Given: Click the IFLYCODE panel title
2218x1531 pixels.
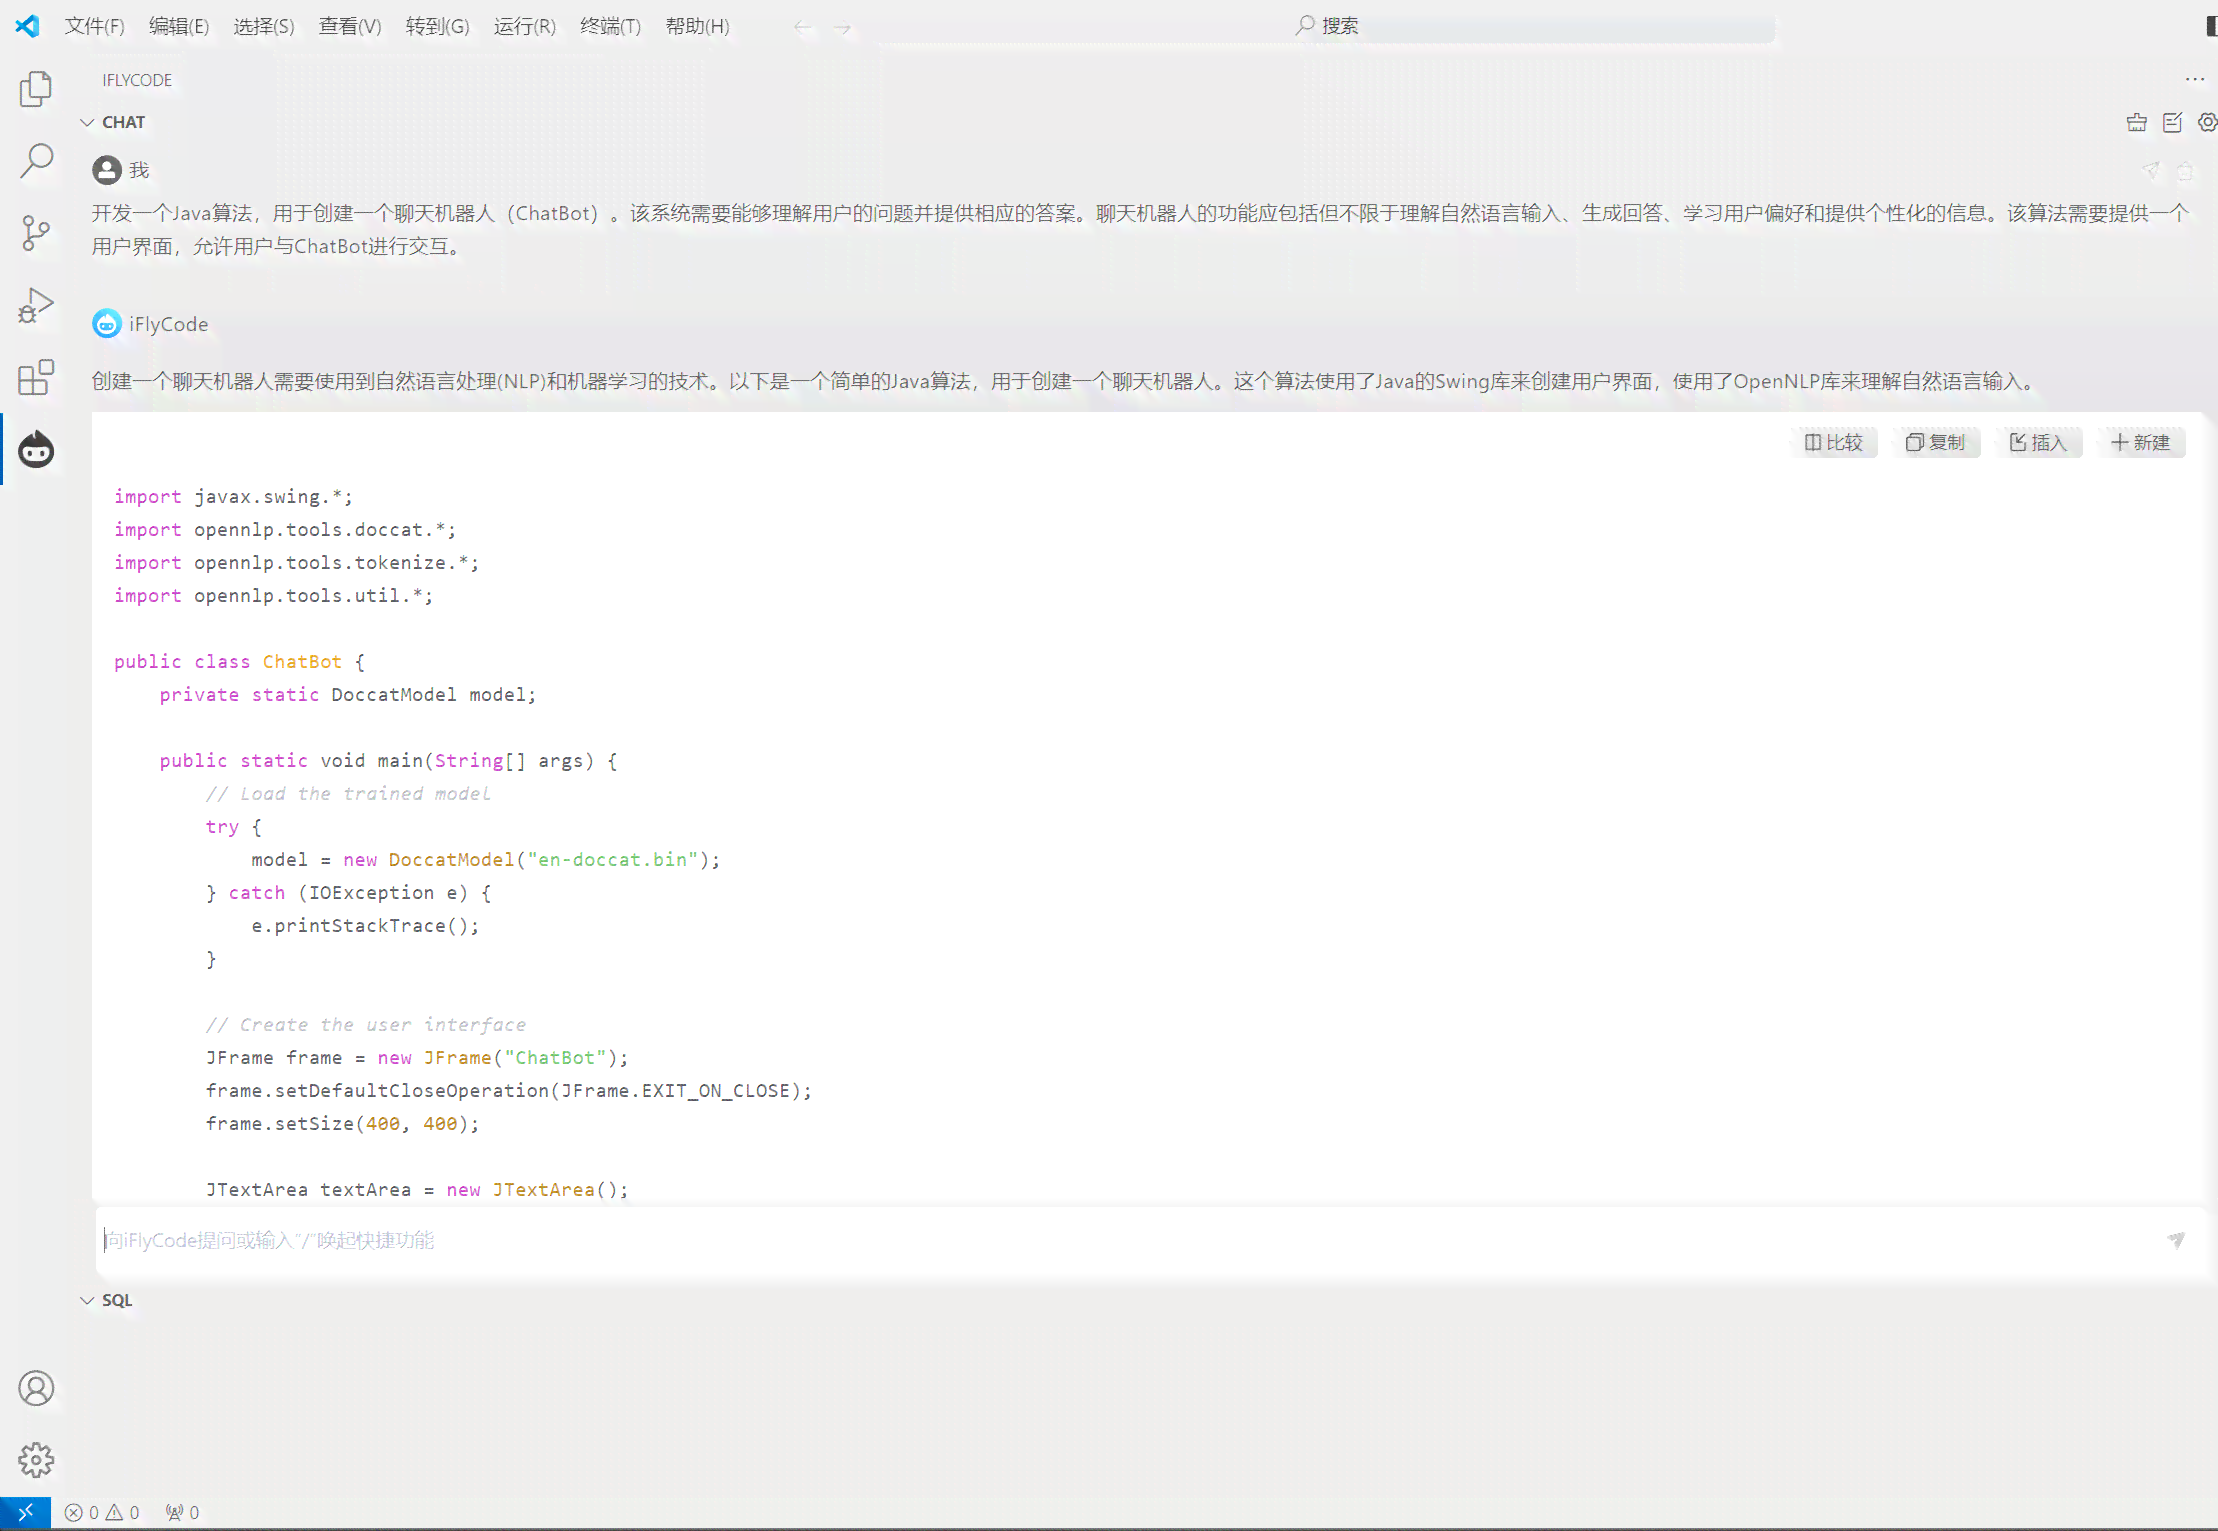Looking at the screenshot, I should click(137, 80).
